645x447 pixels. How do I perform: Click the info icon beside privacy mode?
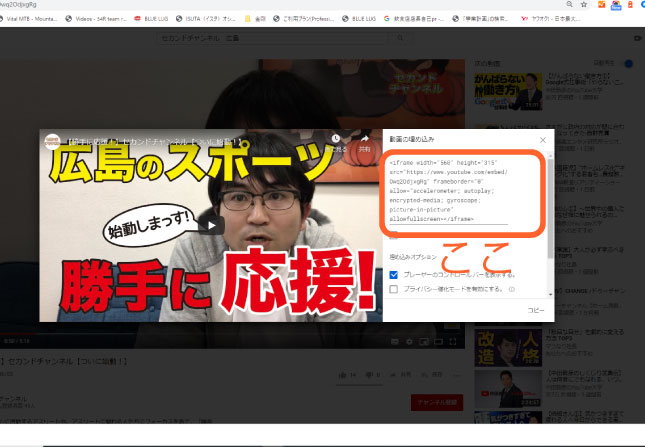pos(512,289)
